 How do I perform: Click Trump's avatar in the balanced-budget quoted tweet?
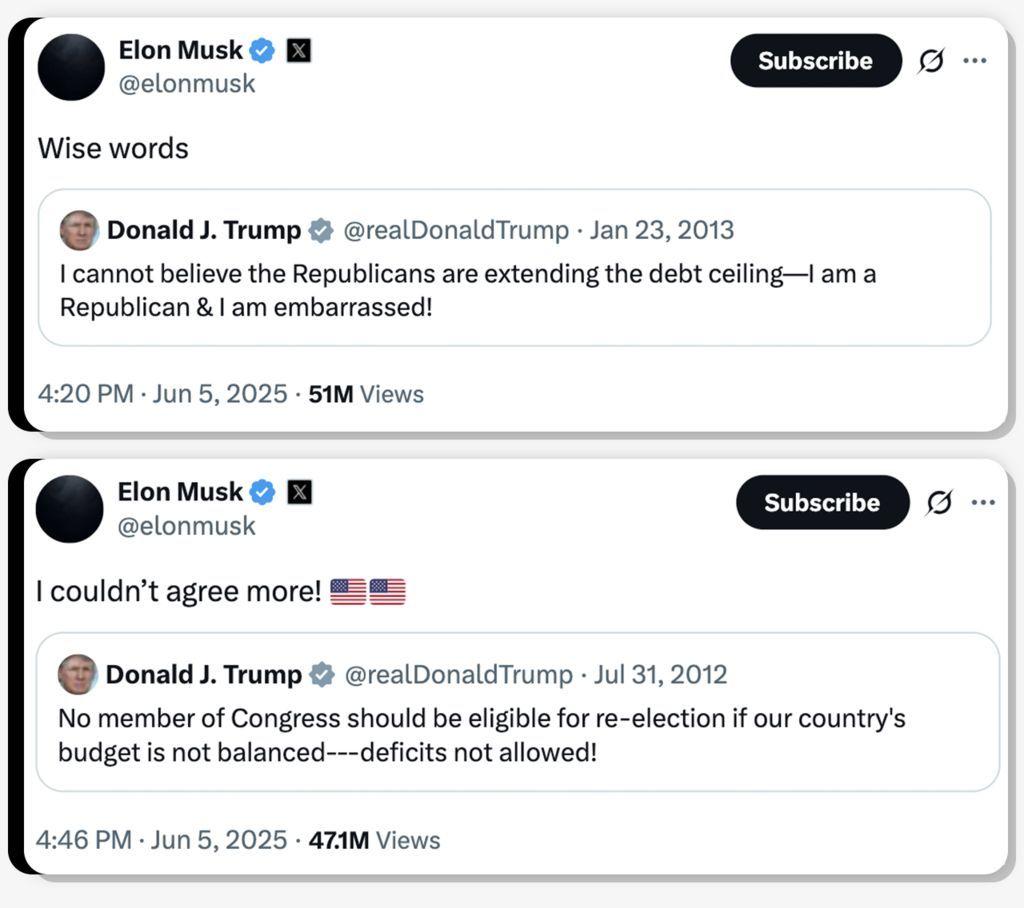[x=78, y=674]
